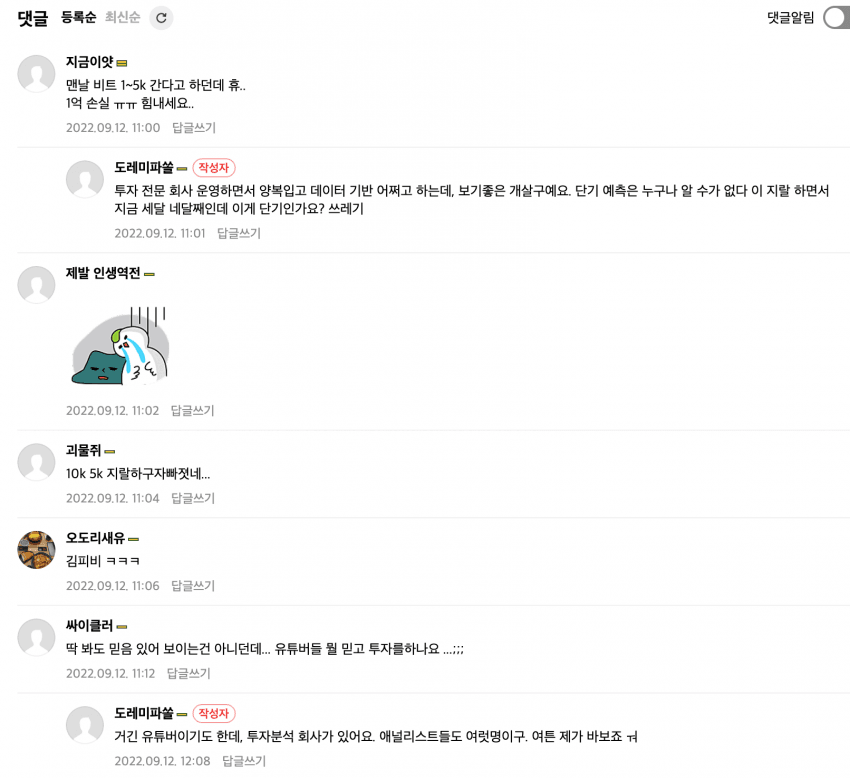Click the 작성자 badge on the 12:08 reply

point(214,713)
